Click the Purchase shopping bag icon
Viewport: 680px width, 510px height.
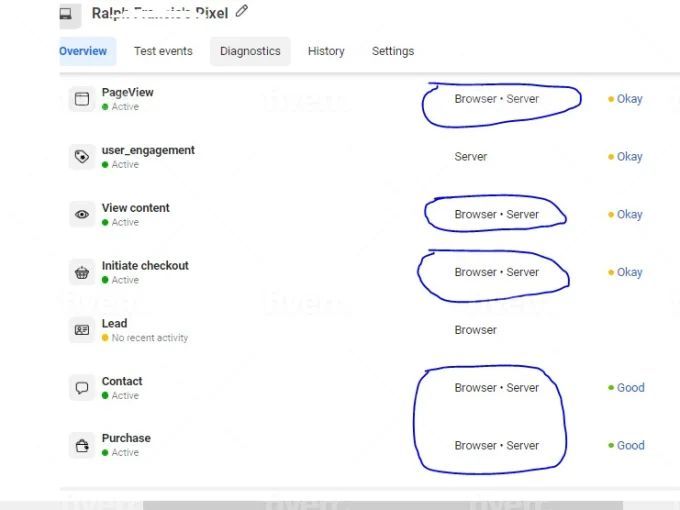(x=82, y=445)
